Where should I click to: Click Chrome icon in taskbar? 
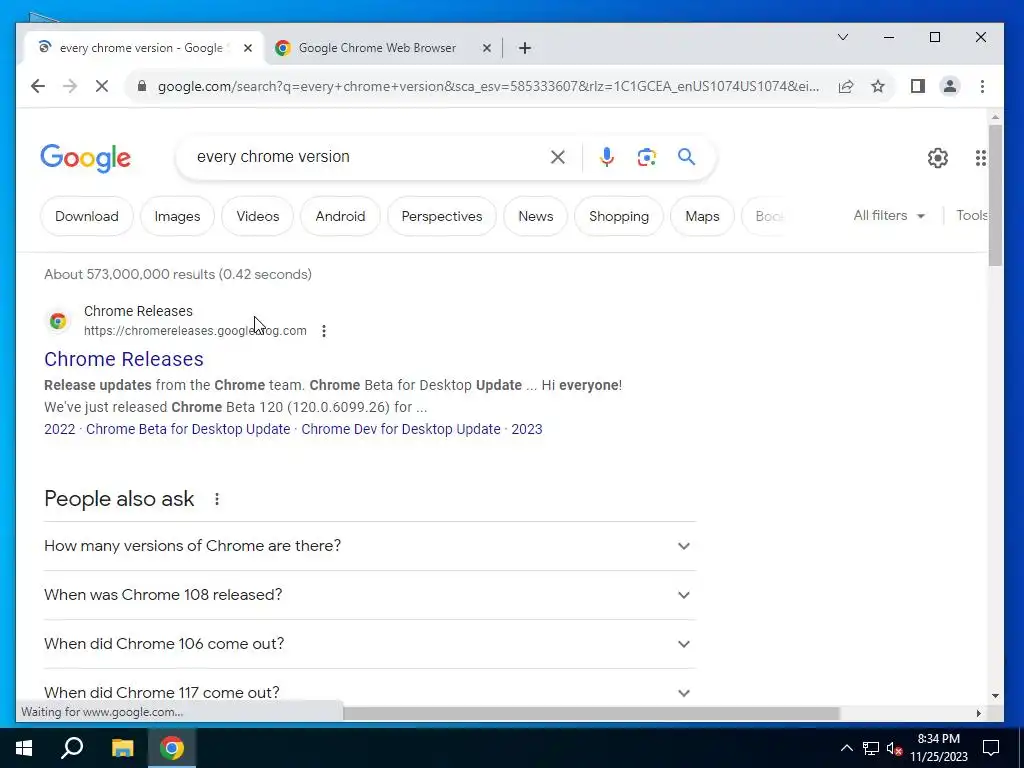(x=172, y=748)
